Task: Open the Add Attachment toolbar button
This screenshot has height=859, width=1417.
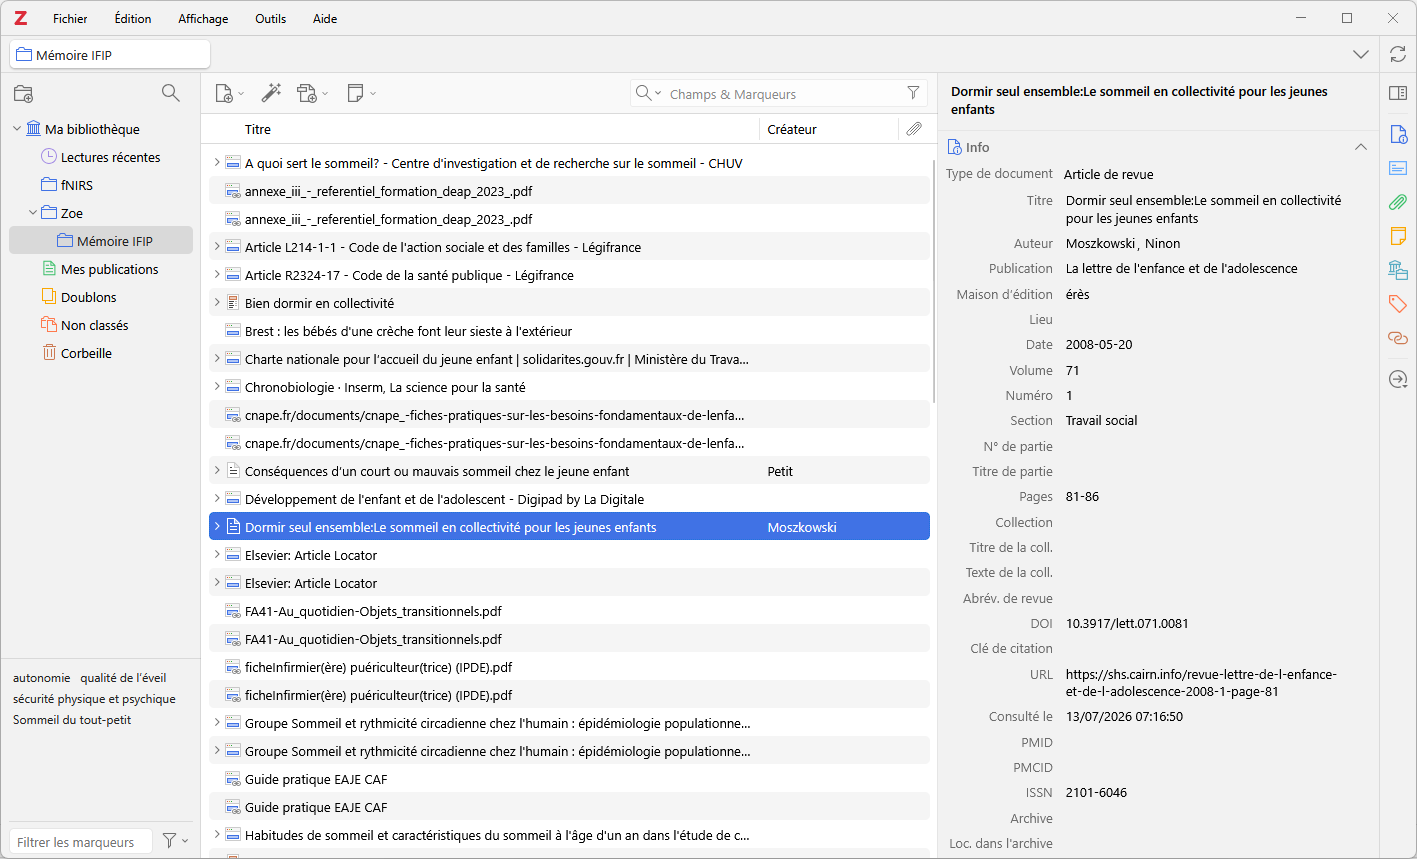Action: 312,93
